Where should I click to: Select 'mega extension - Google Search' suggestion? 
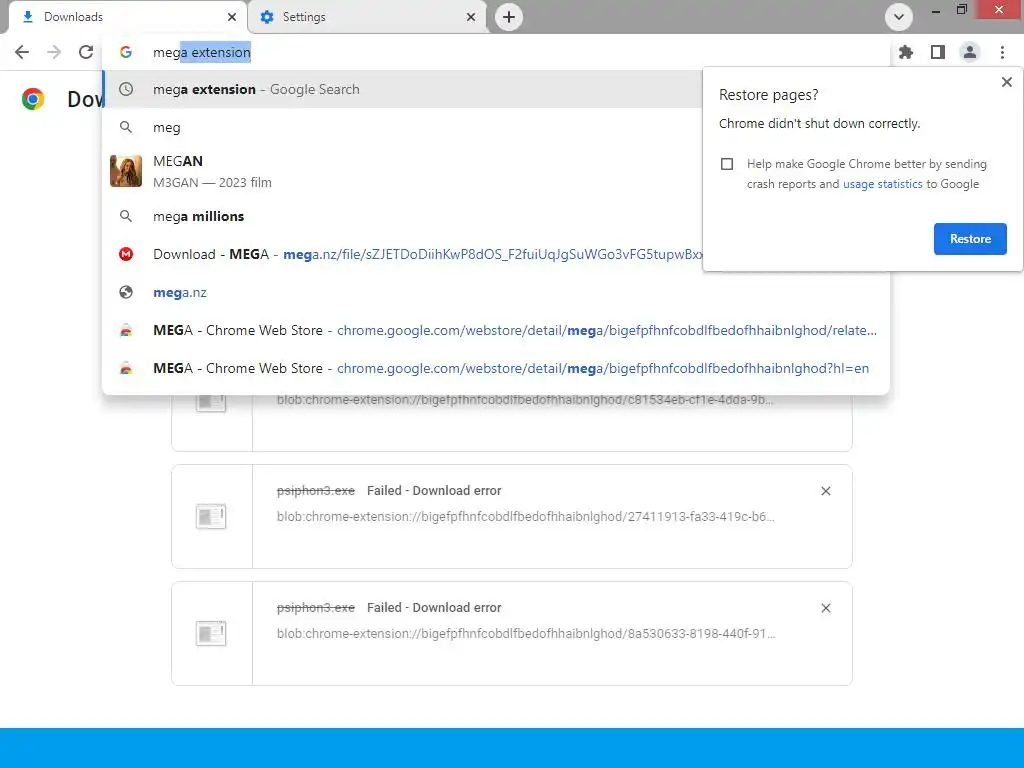(404, 89)
